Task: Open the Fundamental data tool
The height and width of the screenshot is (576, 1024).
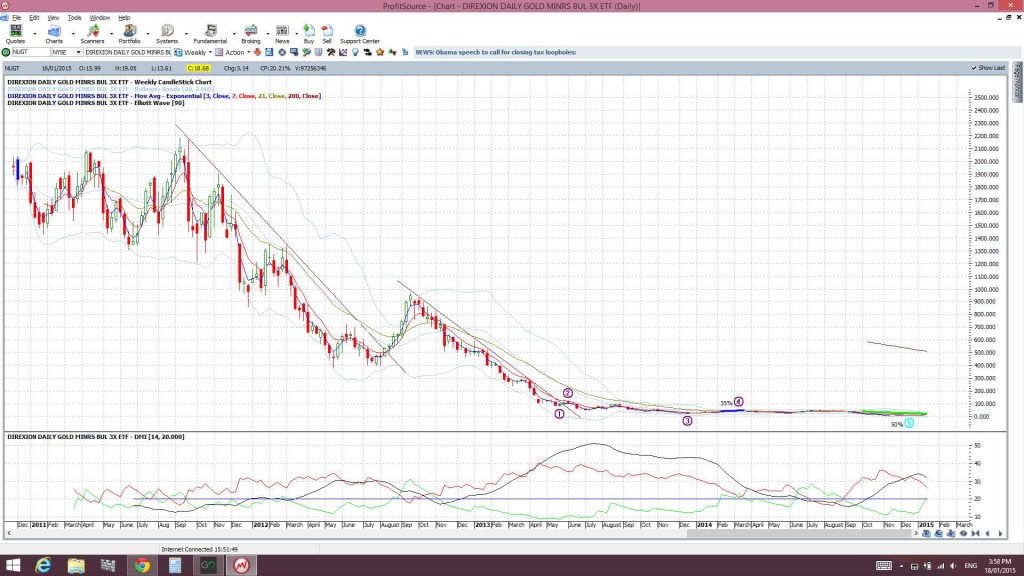Action: pos(210,34)
